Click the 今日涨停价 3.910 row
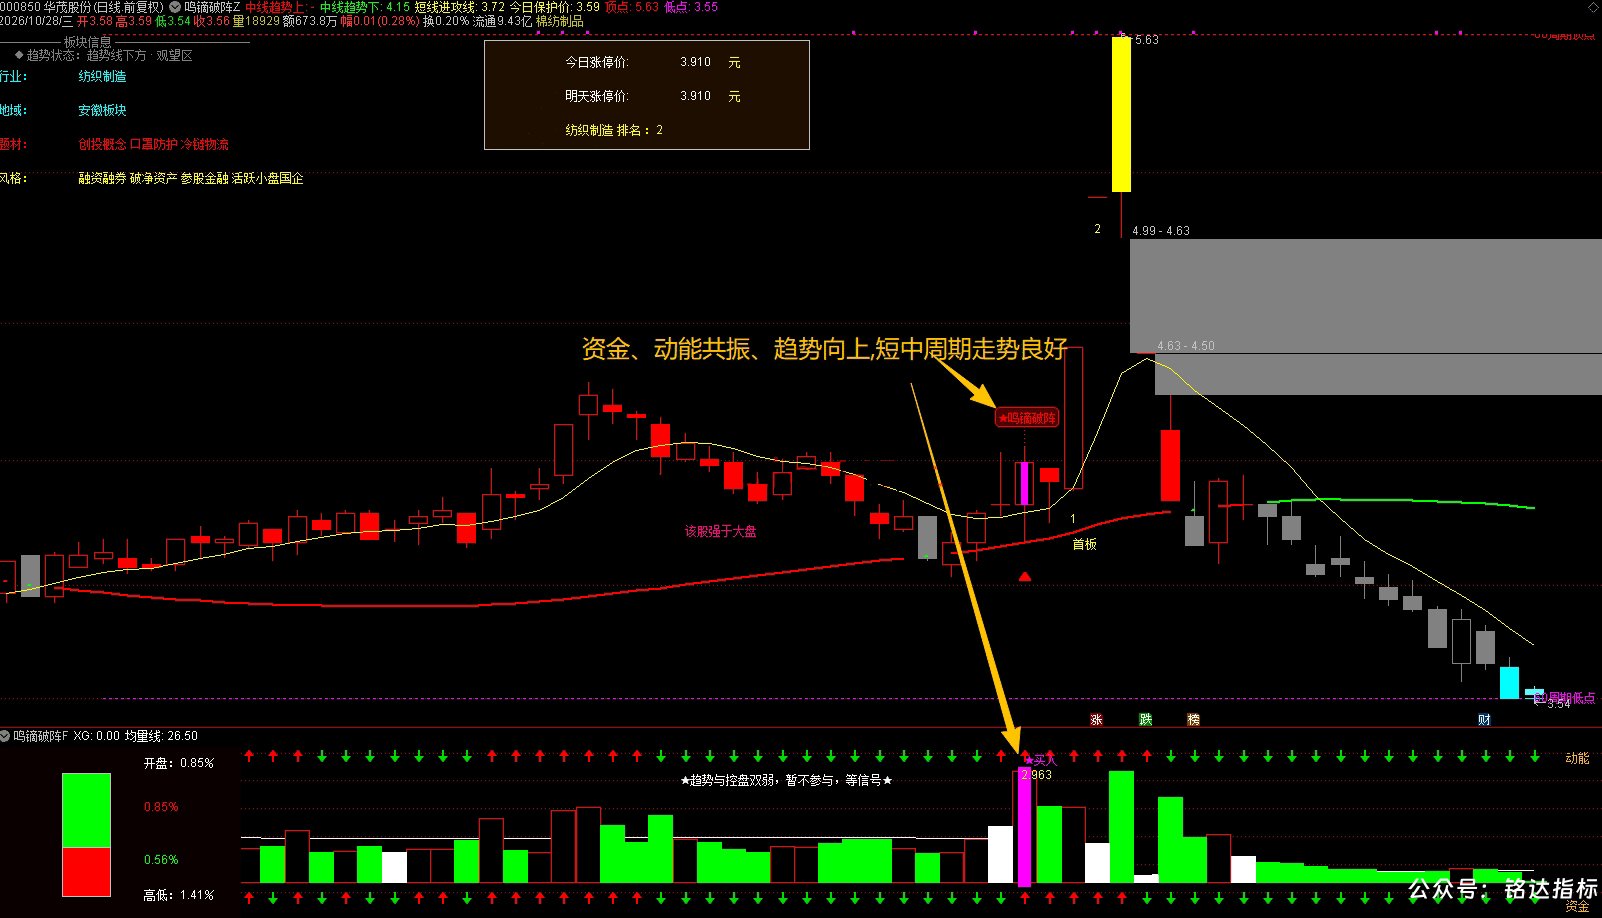 653,62
